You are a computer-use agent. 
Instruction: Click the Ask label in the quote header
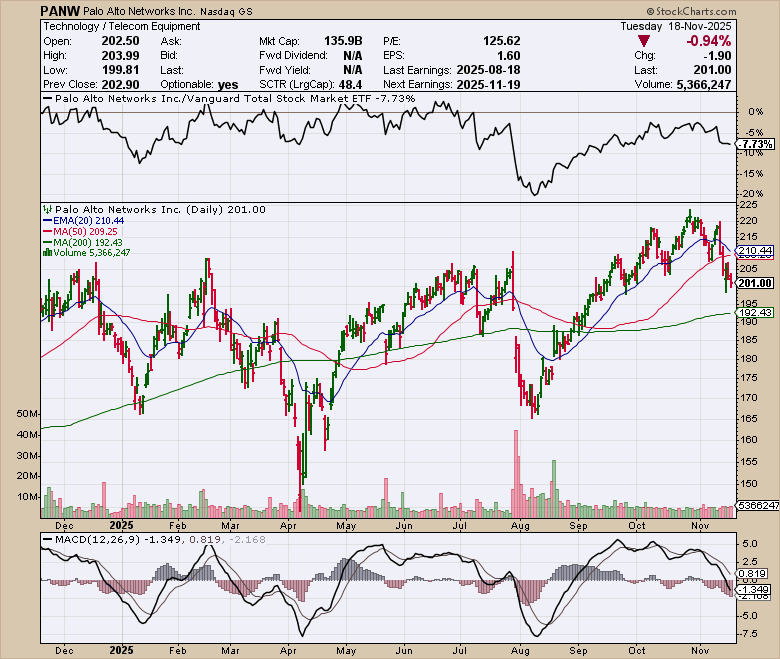coord(171,41)
